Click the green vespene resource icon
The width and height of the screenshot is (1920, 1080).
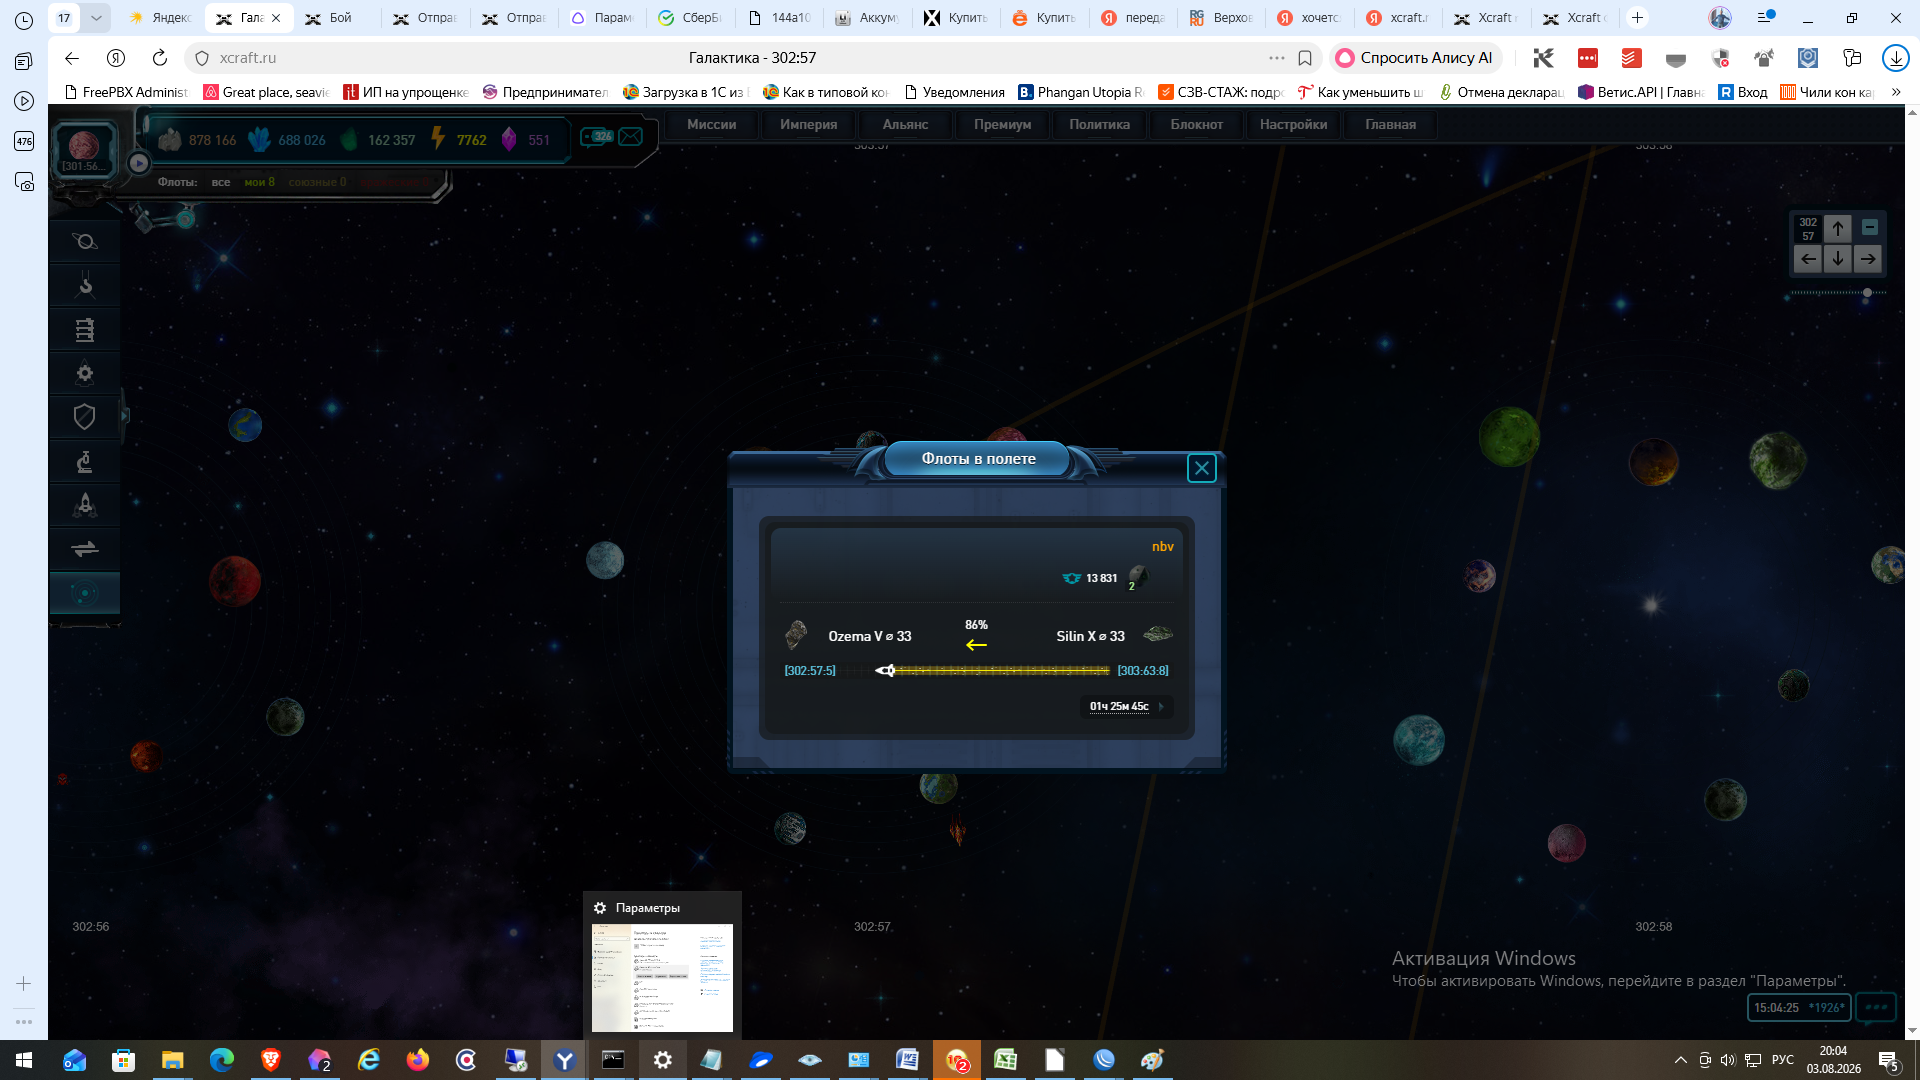click(x=349, y=140)
